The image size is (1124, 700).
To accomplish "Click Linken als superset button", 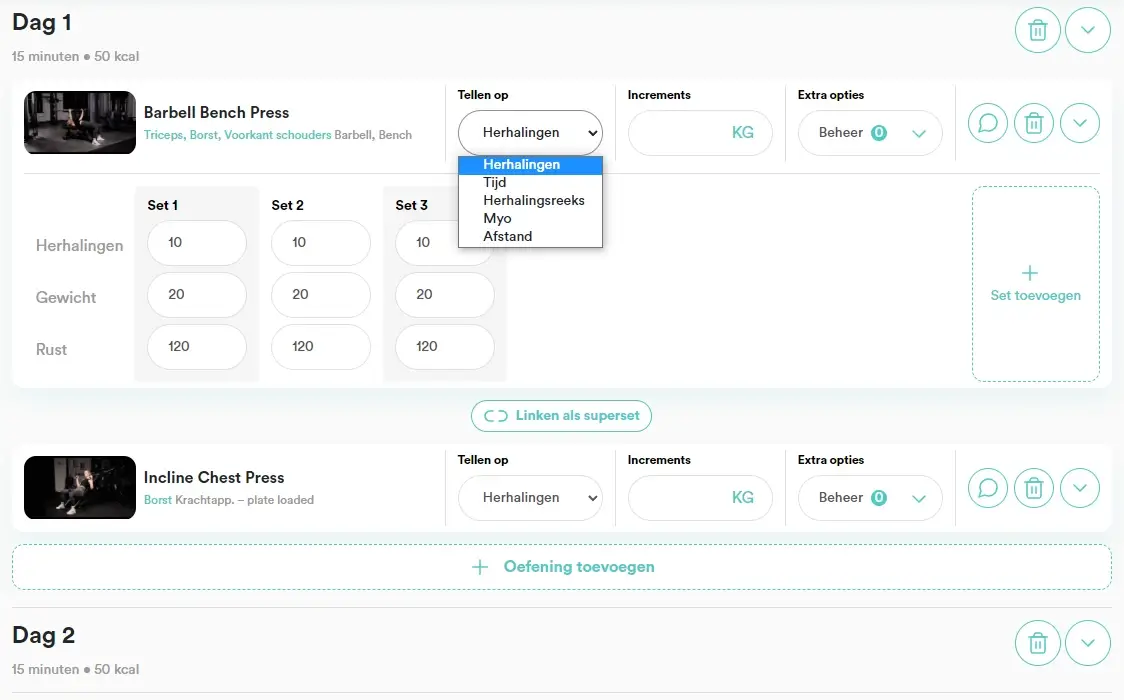I will coord(561,416).
